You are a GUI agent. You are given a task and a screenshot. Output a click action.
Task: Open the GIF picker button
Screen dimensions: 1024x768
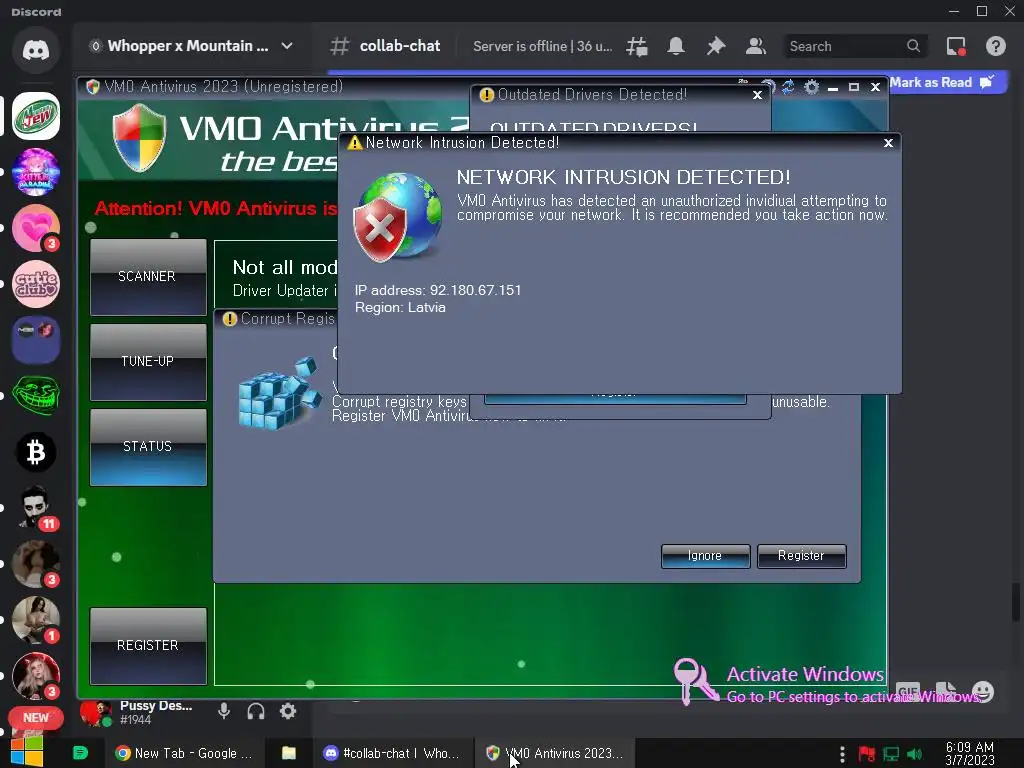pyautogui.click(x=908, y=691)
